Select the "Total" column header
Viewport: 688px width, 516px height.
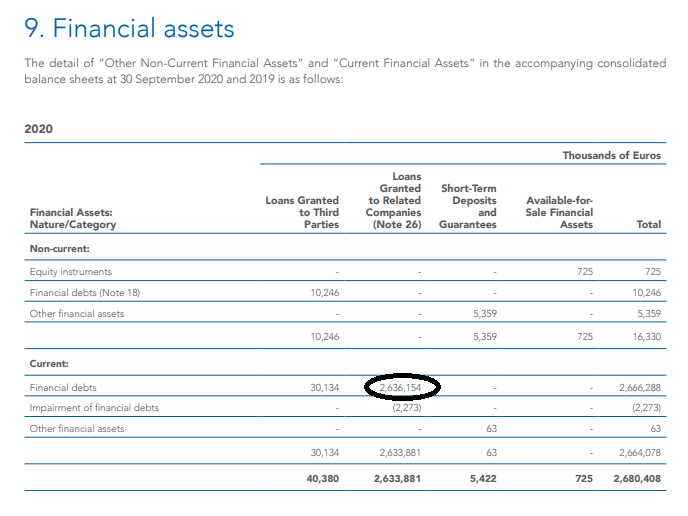pyautogui.click(x=649, y=224)
